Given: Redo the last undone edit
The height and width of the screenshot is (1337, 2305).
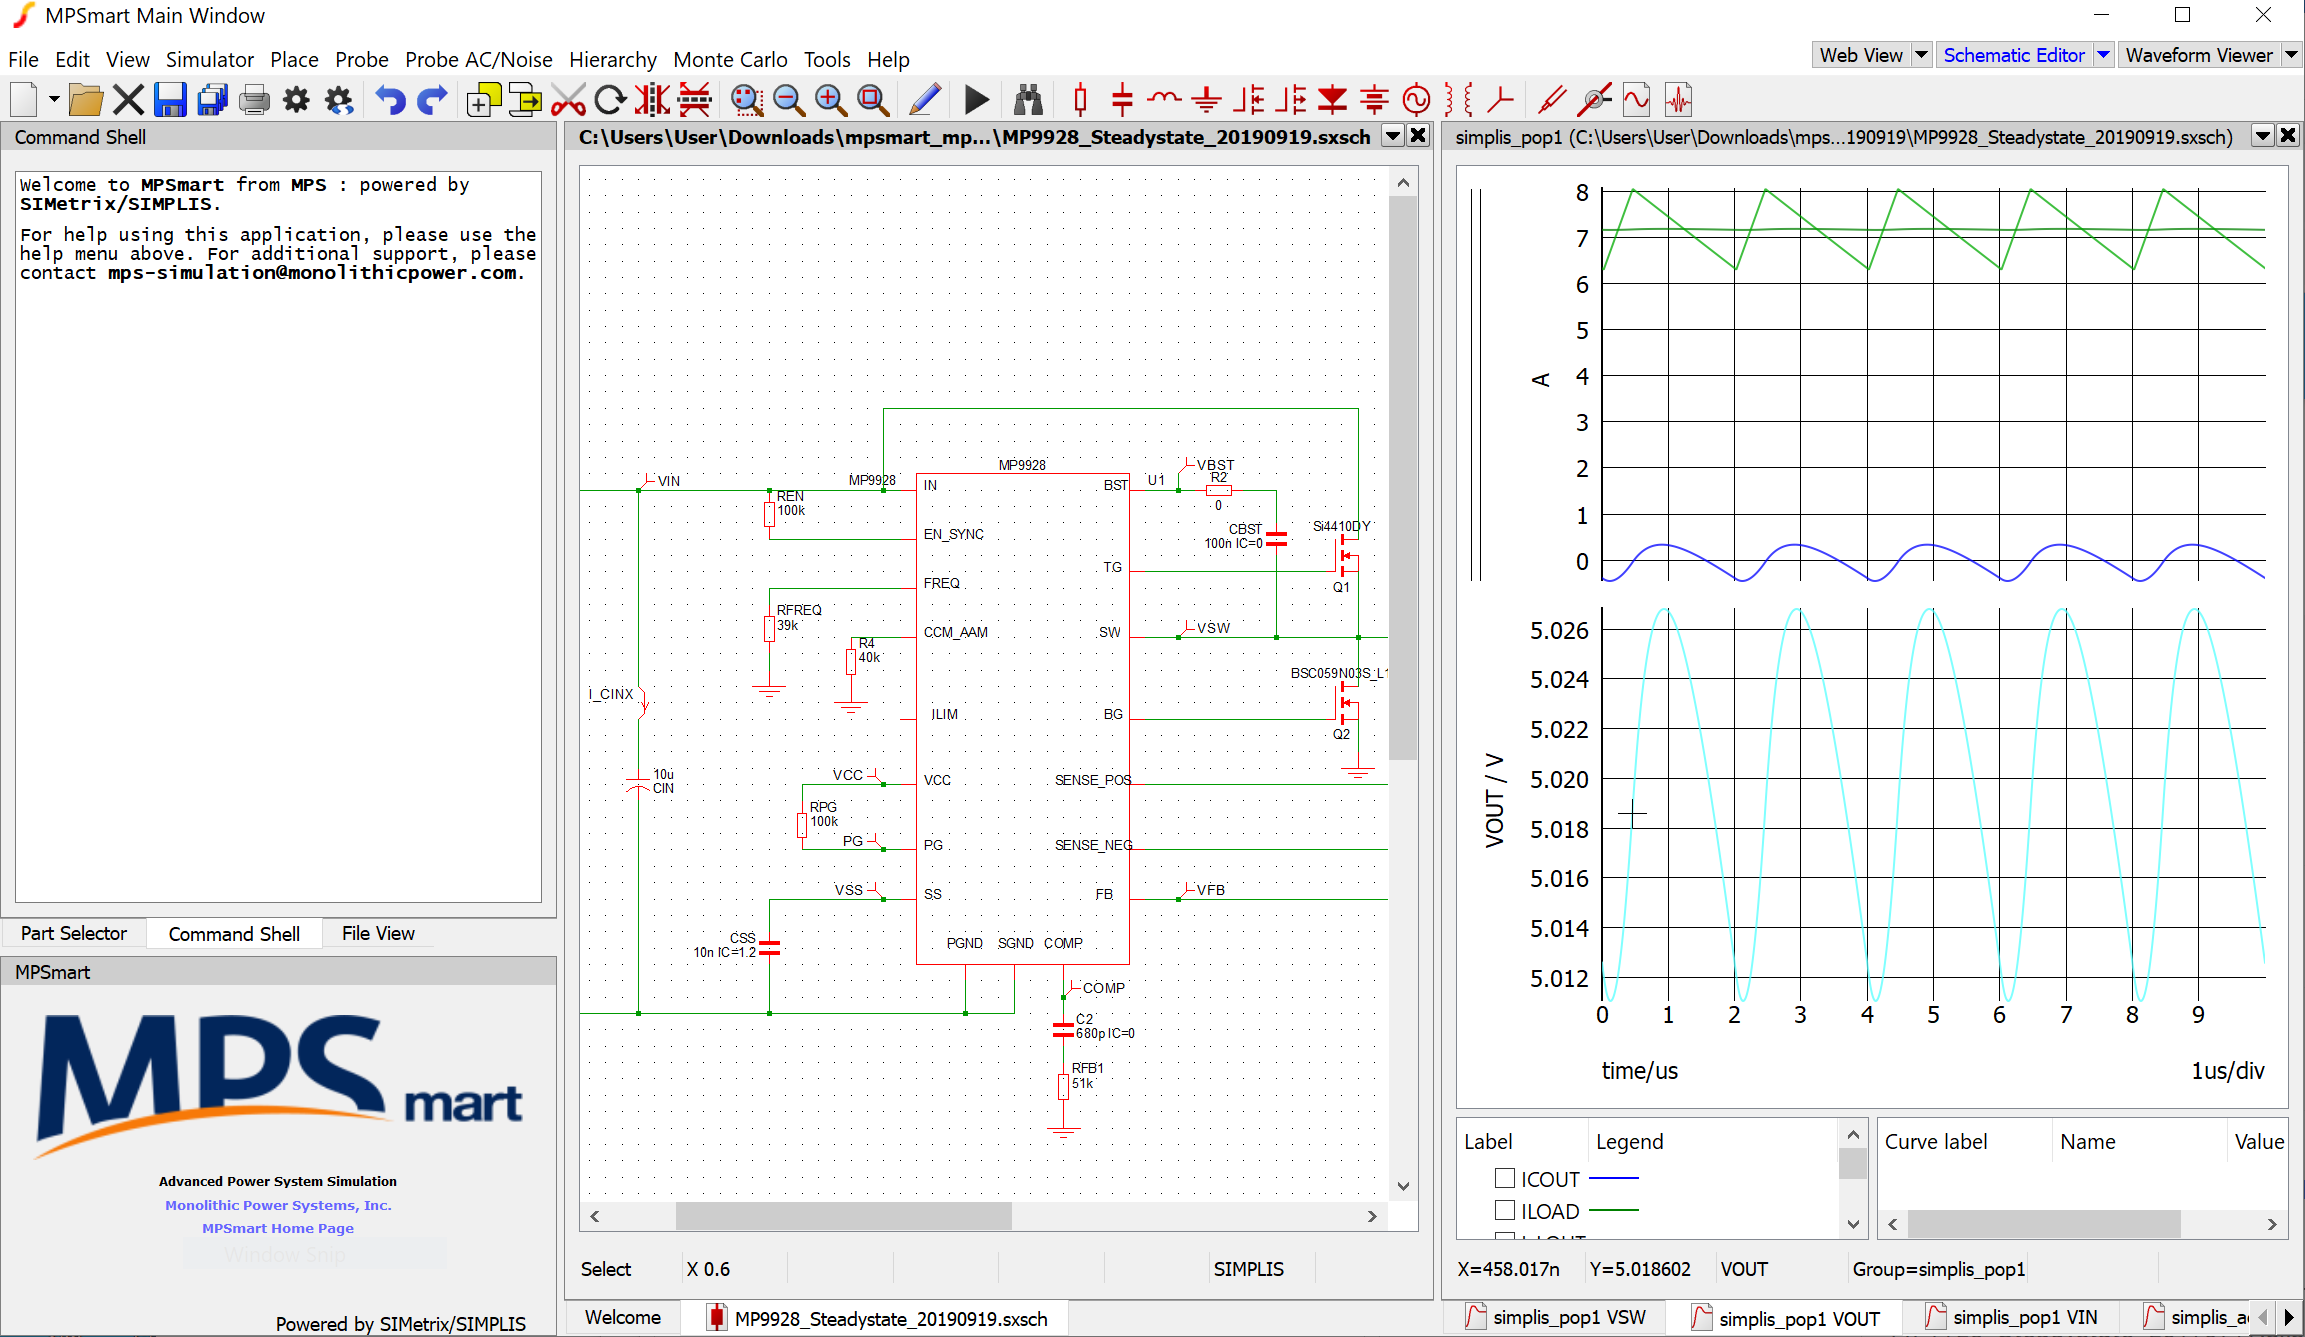Looking at the screenshot, I should pos(432,100).
